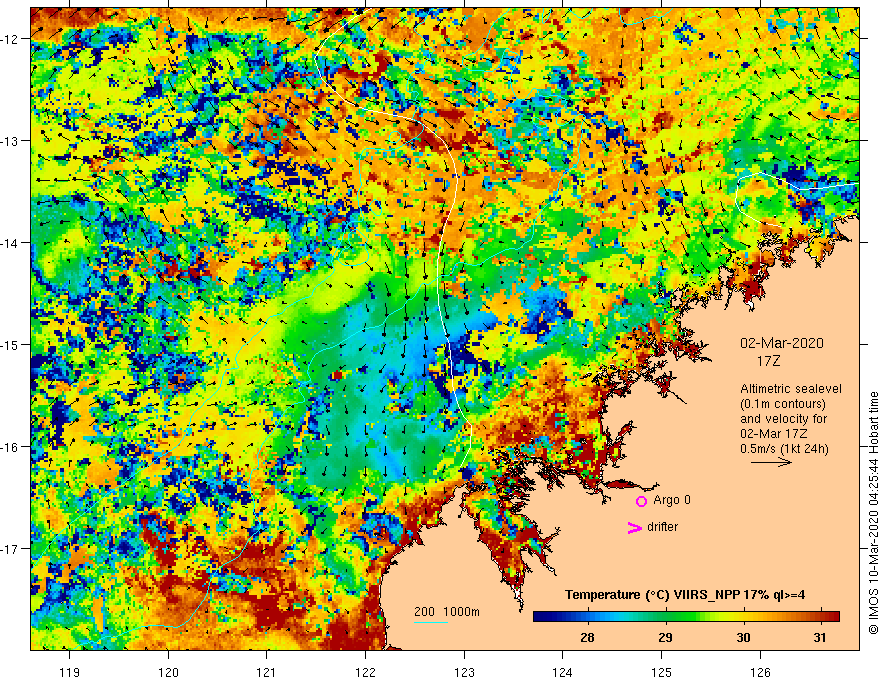Click the 02-Mar-2020 date label

click(782, 343)
